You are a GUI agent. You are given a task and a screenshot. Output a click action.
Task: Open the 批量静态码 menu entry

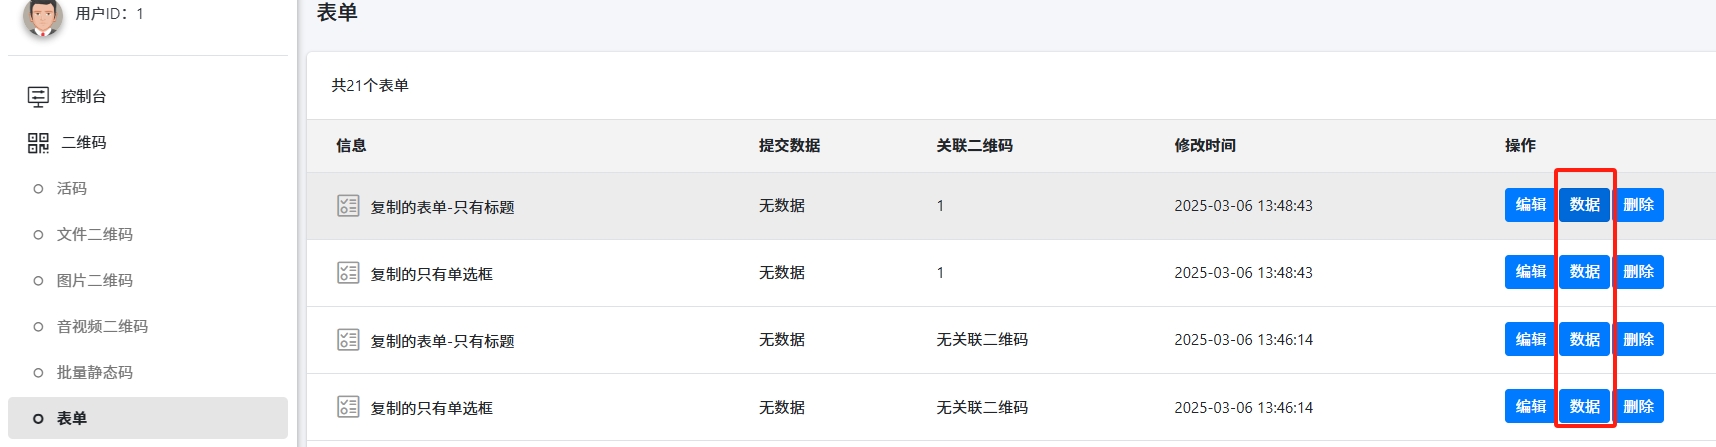coord(94,373)
